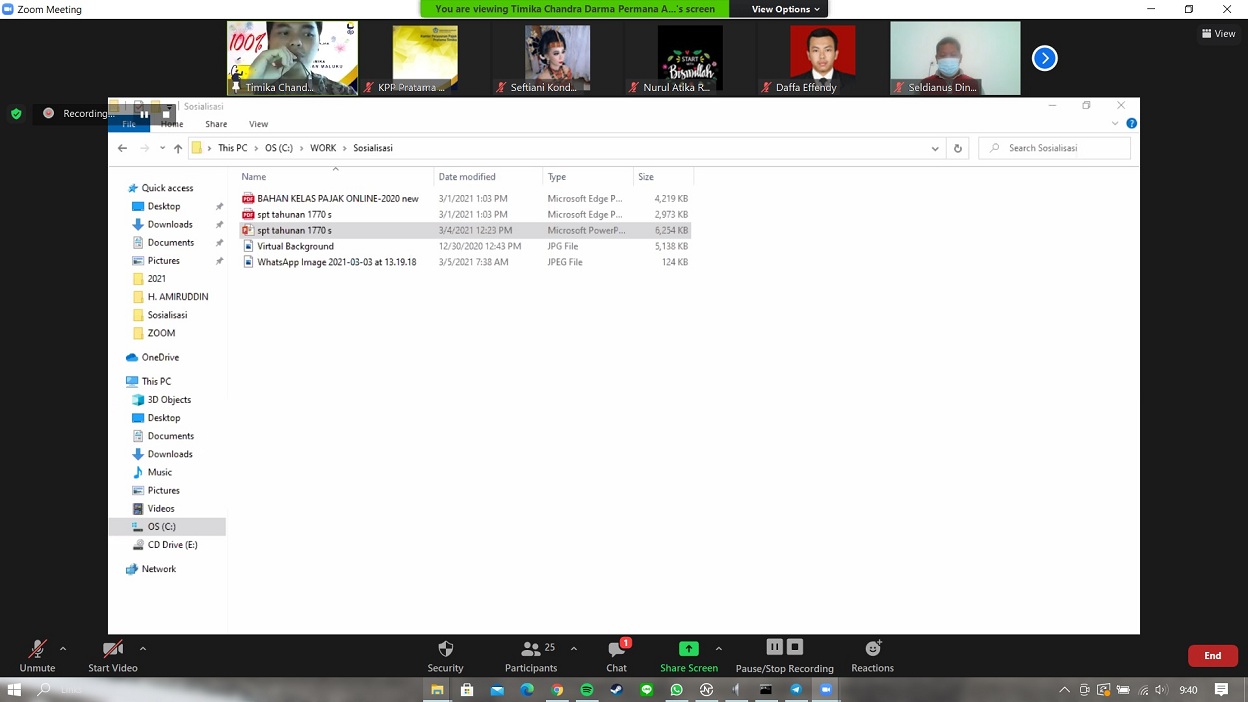Unmute the microphone
Viewport: 1248px width, 702px height.
37,649
